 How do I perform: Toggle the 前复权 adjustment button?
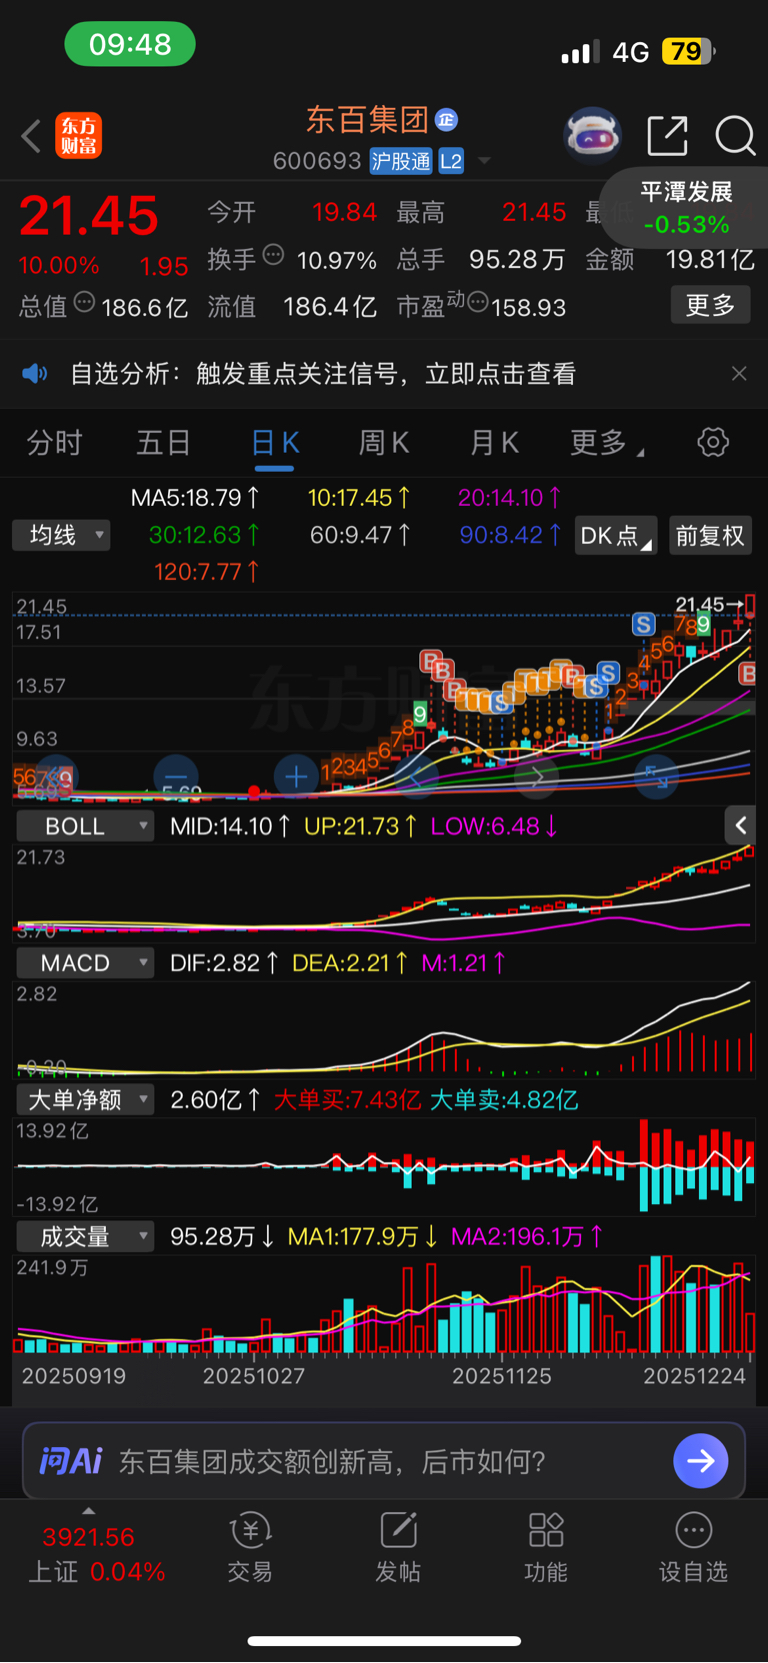[710, 535]
